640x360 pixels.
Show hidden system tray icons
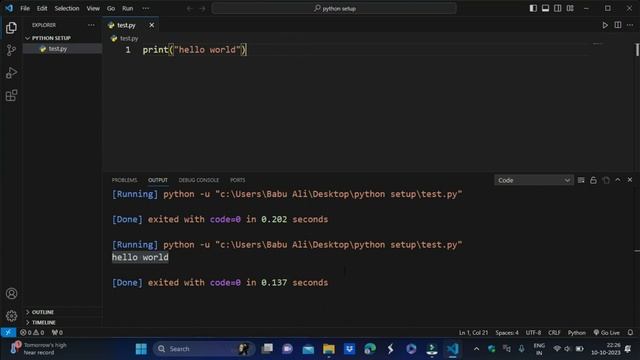[x=476, y=349]
